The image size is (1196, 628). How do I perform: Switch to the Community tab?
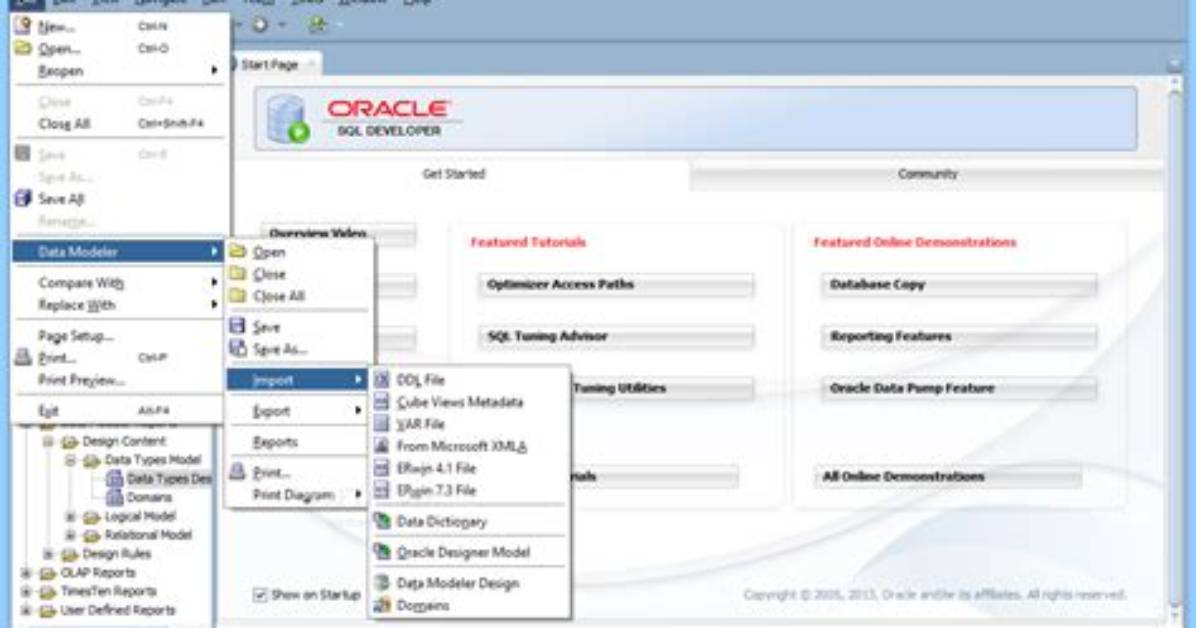tap(927, 174)
